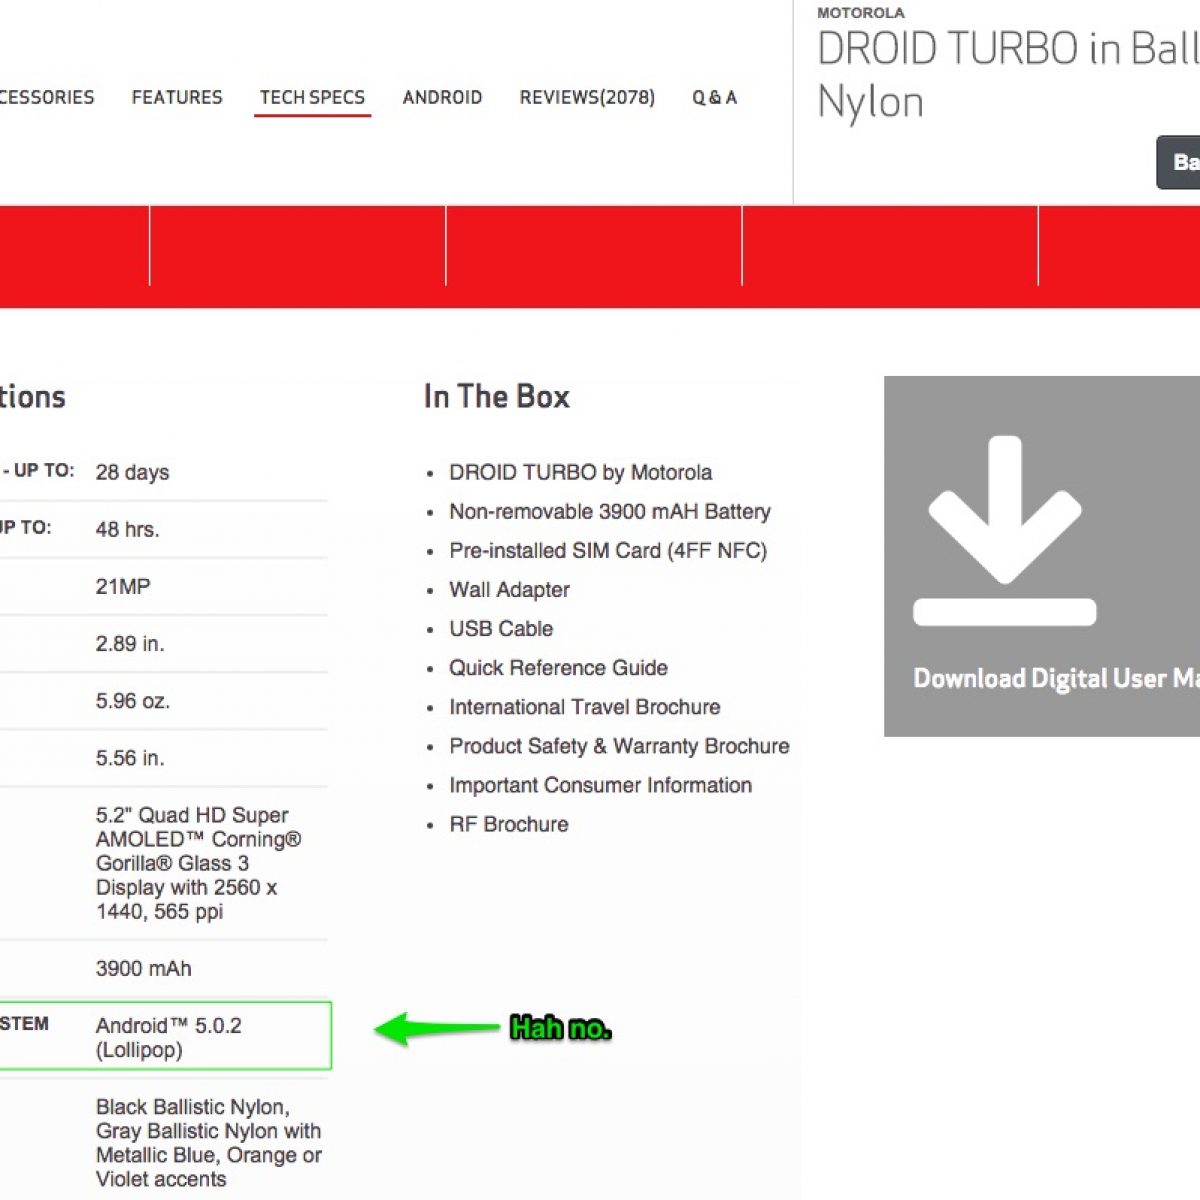Click the 'Hah no.' annotation text

click(x=560, y=1028)
